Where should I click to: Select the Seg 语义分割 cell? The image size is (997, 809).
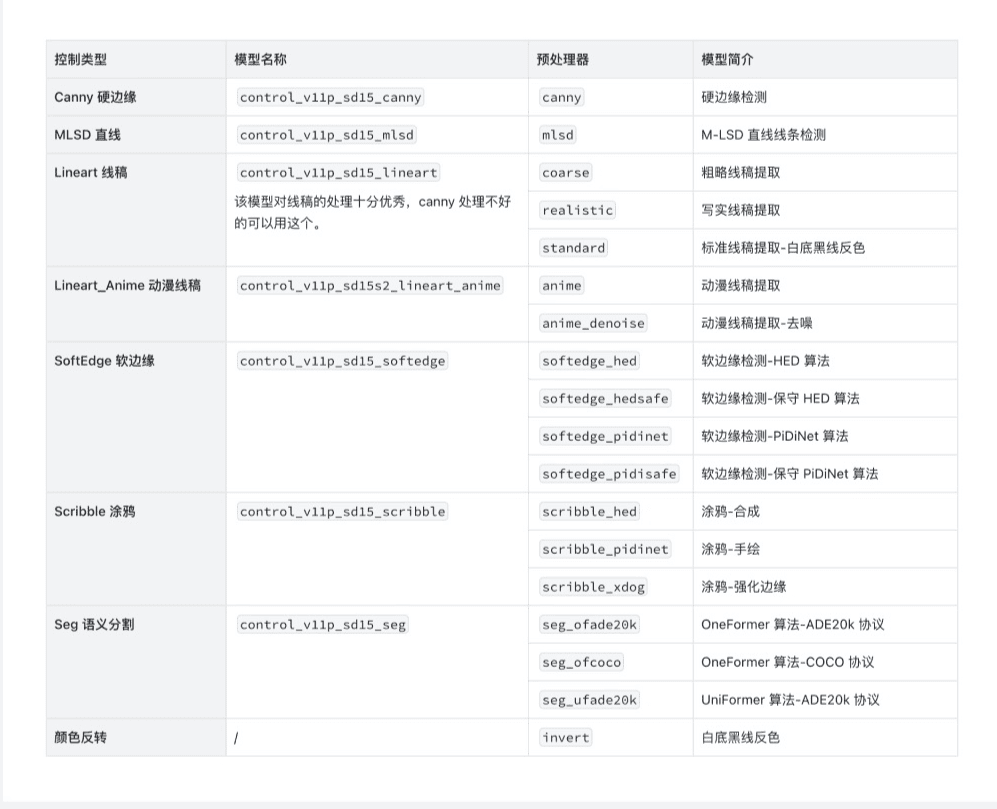click(136, 662)
